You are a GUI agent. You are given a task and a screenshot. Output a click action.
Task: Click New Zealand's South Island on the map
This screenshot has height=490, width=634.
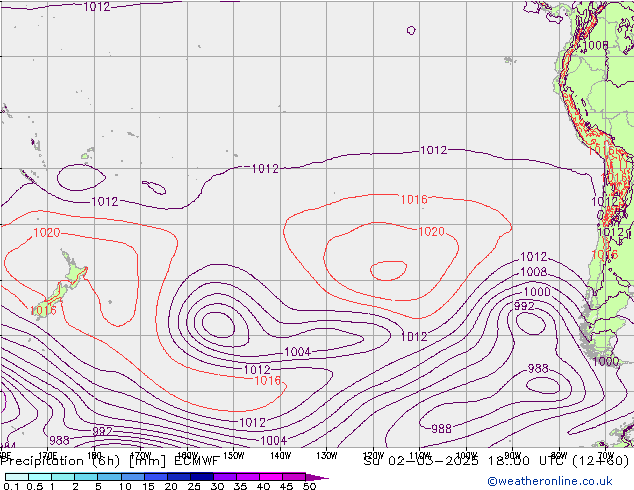(52, 299)
